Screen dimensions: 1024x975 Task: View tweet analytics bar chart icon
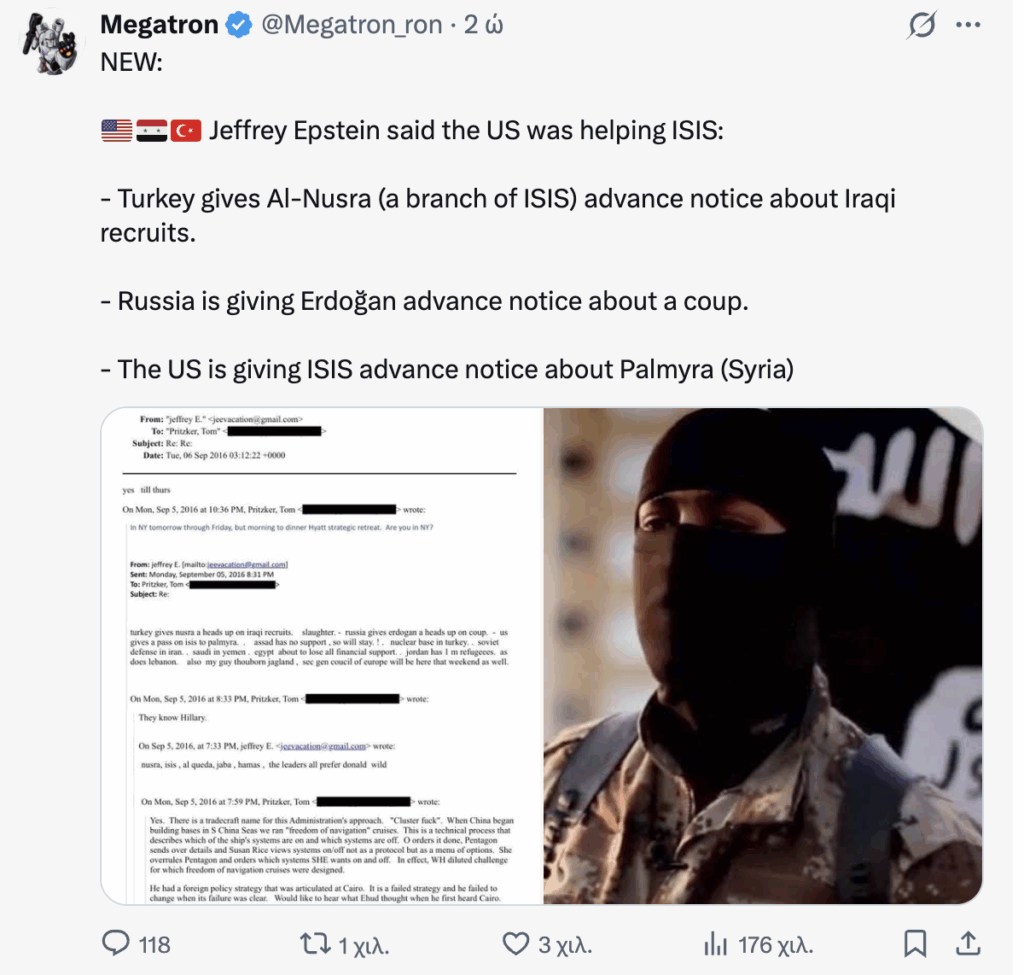[x=715, y=944]
